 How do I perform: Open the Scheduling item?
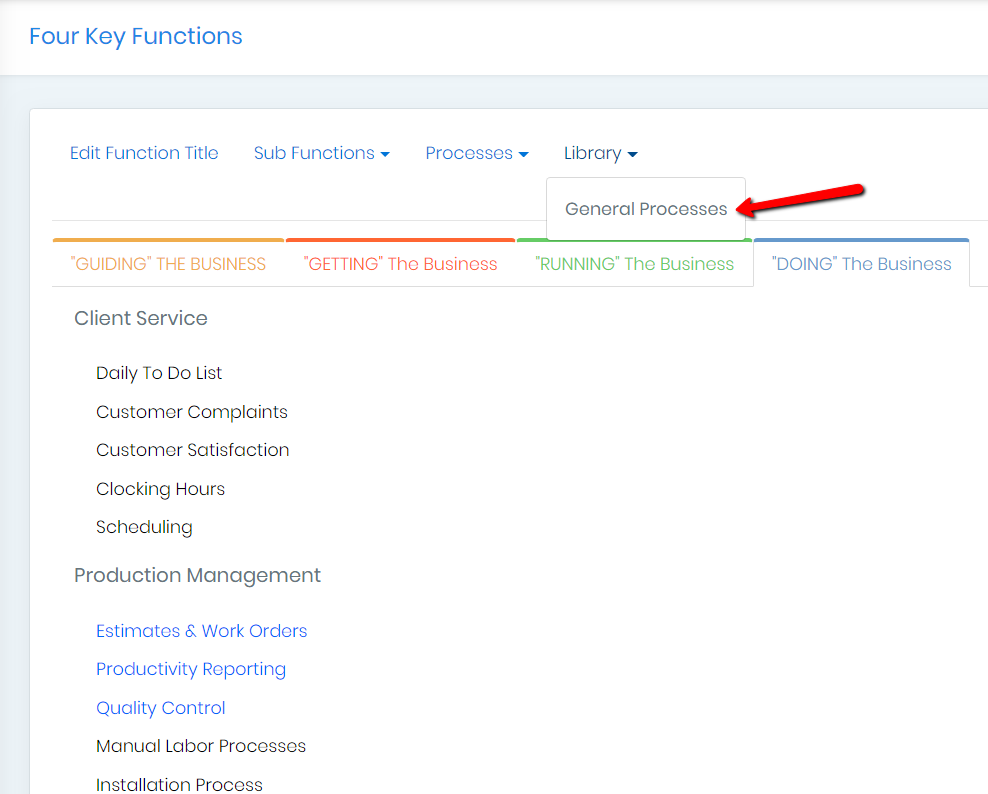click(x=144, y=527)
